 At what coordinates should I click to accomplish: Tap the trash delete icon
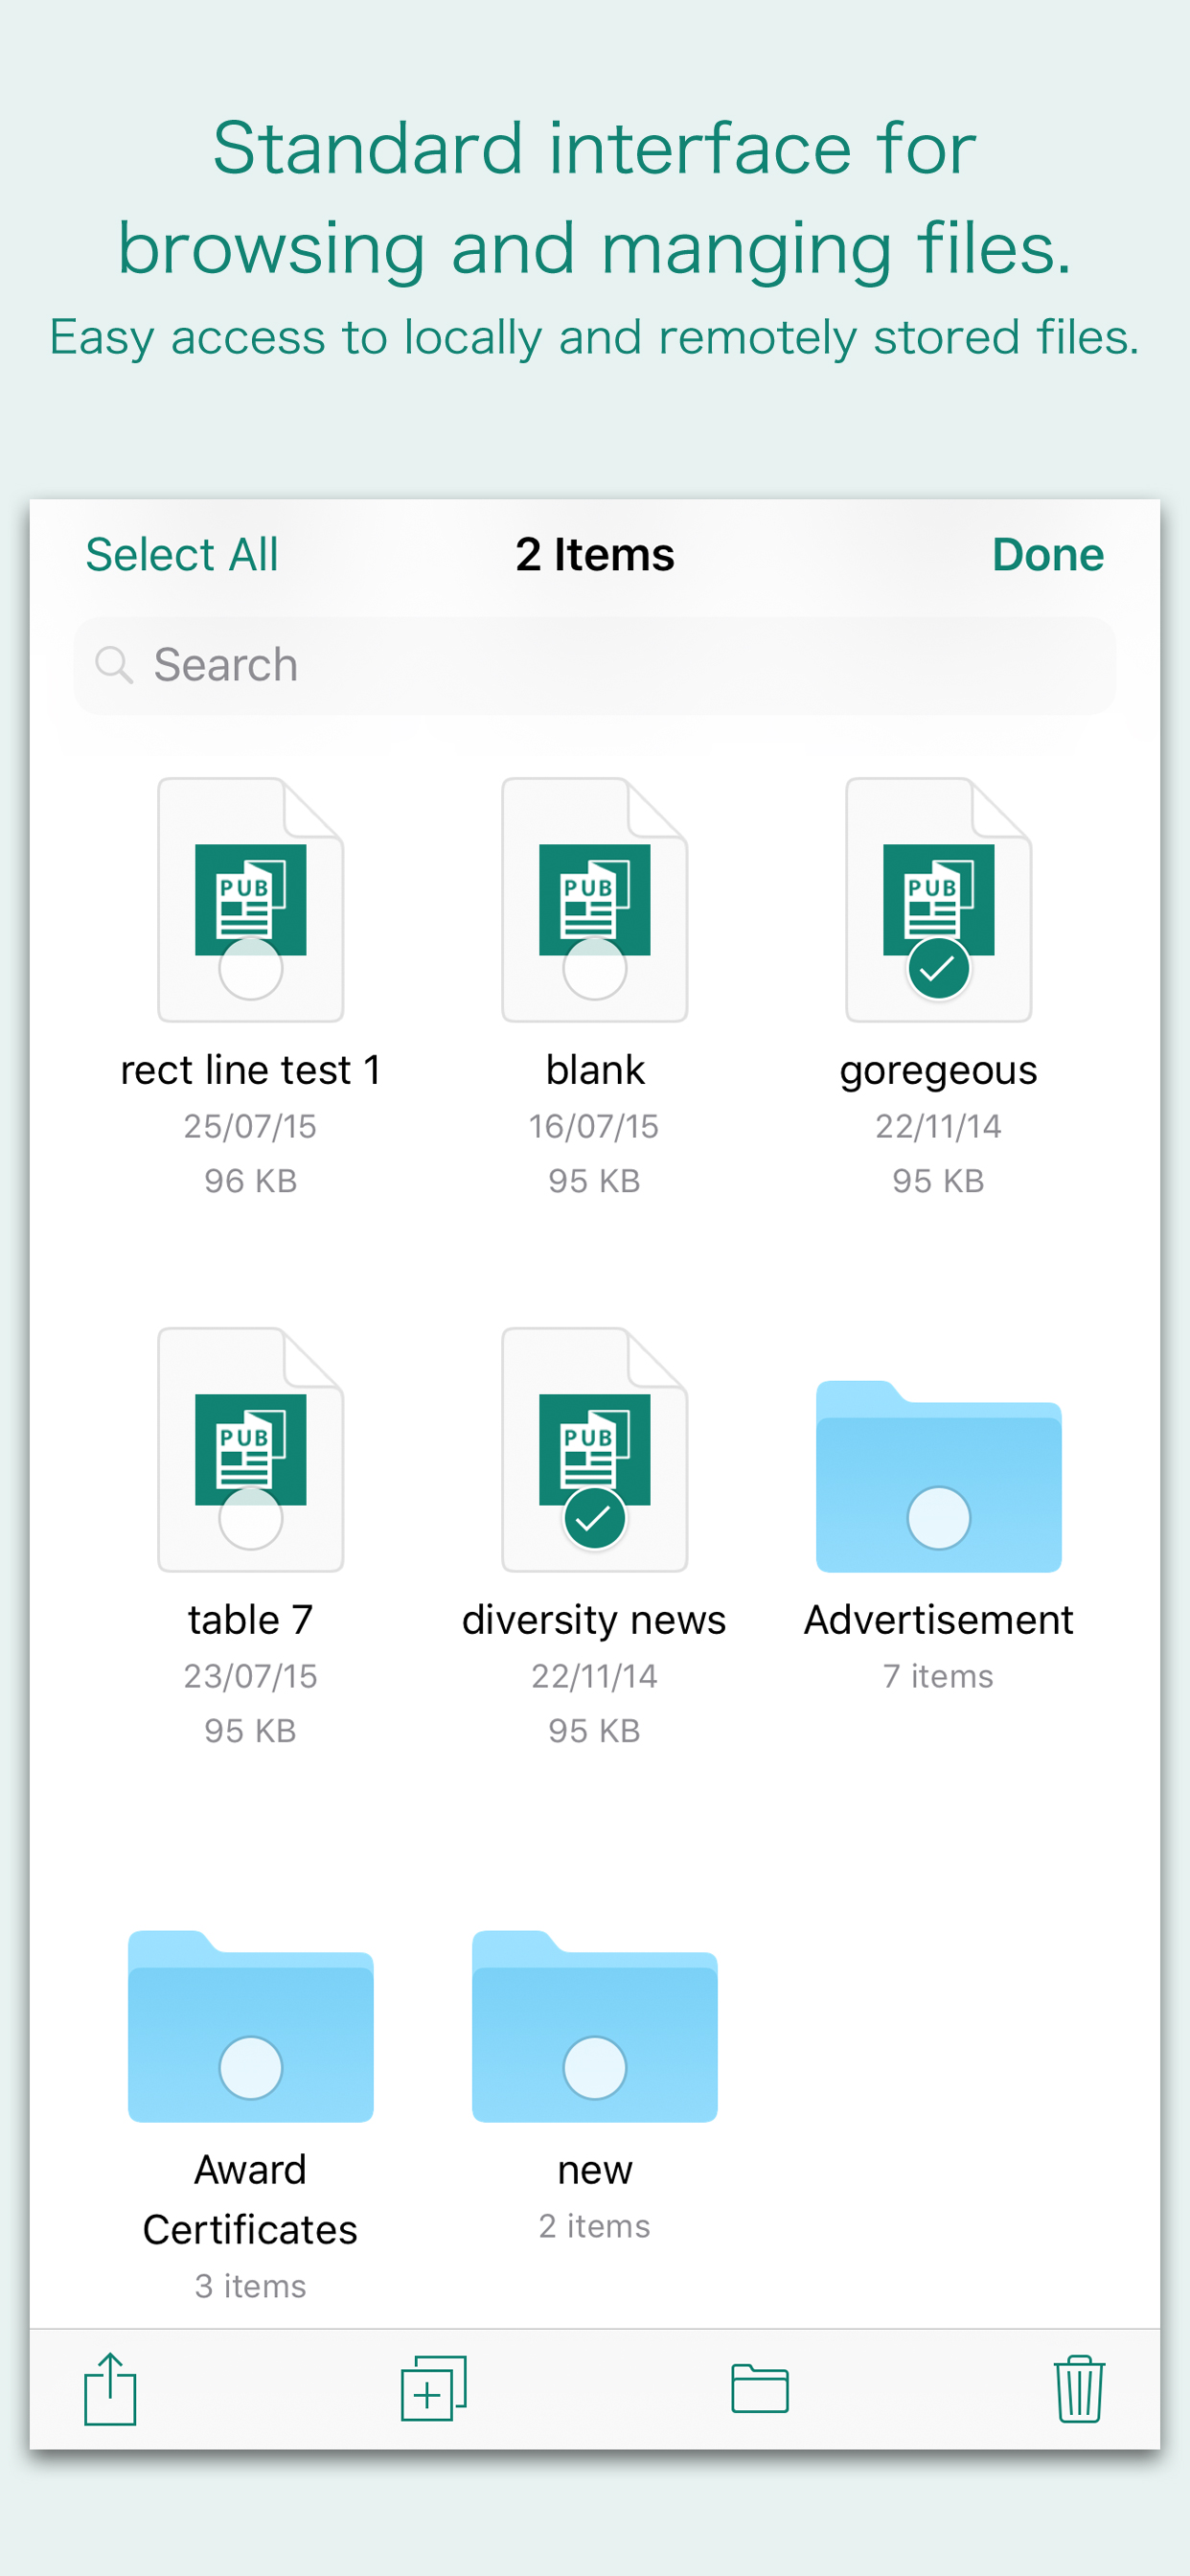tap(1078, 2389)
